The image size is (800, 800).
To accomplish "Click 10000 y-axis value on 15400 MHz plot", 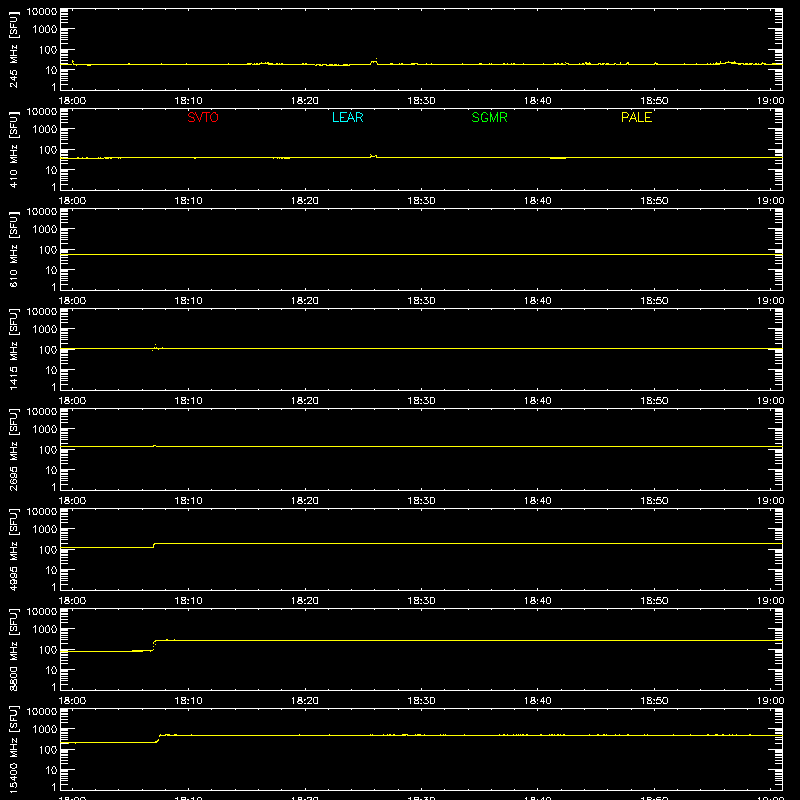I will pyautogui.click(x=42, y=712).
